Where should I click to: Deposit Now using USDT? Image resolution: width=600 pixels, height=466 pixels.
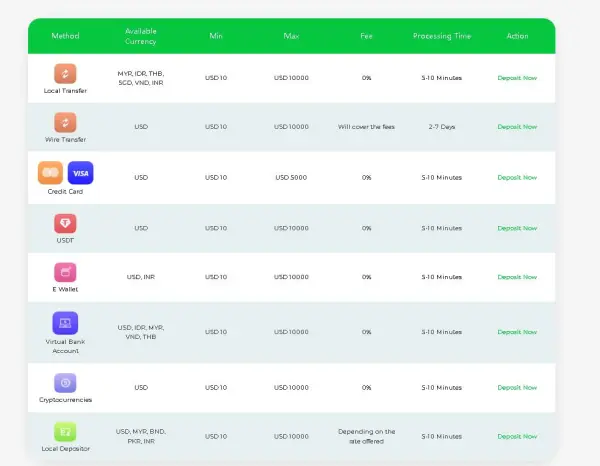[x=517, y=228]
